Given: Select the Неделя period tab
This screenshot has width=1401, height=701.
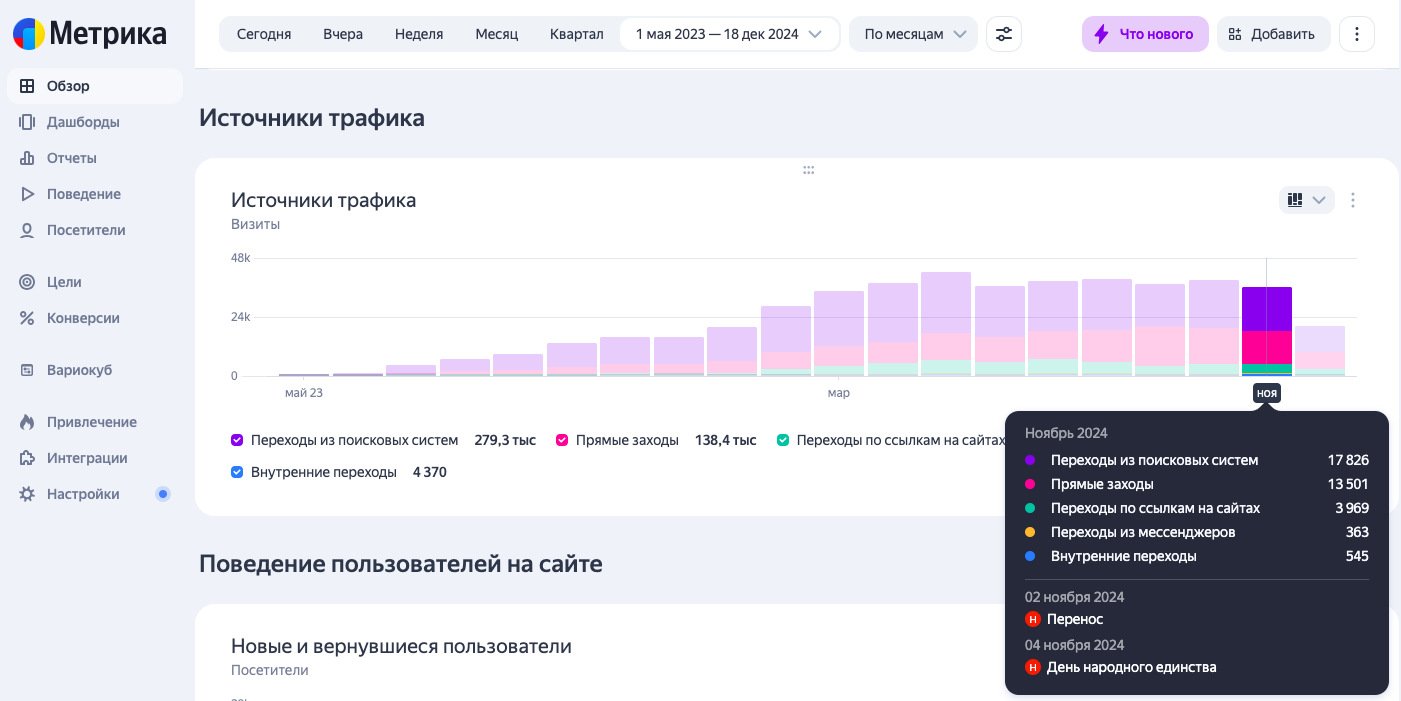Looking at the screenshot, I should point(419,34).
